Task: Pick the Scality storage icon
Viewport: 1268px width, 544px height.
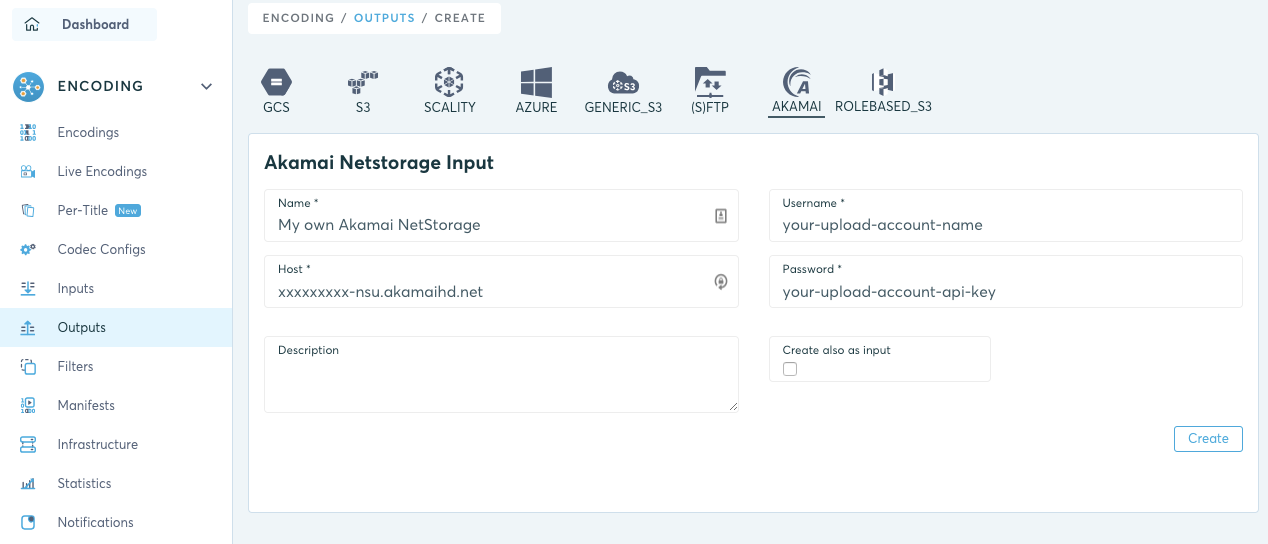Action: pos(449,82)
